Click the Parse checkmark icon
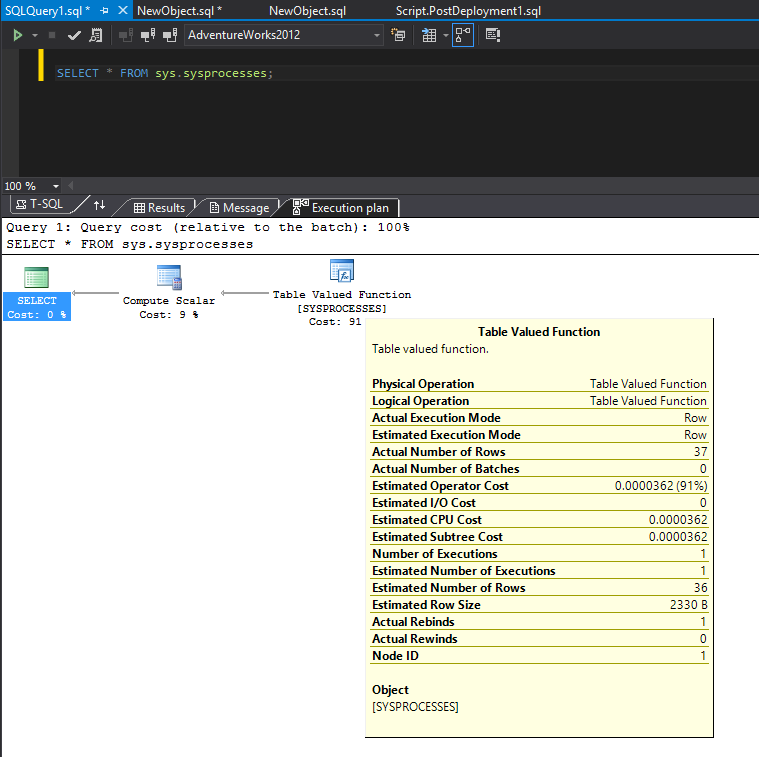This screenshot has width=759, height=757. 74,35
